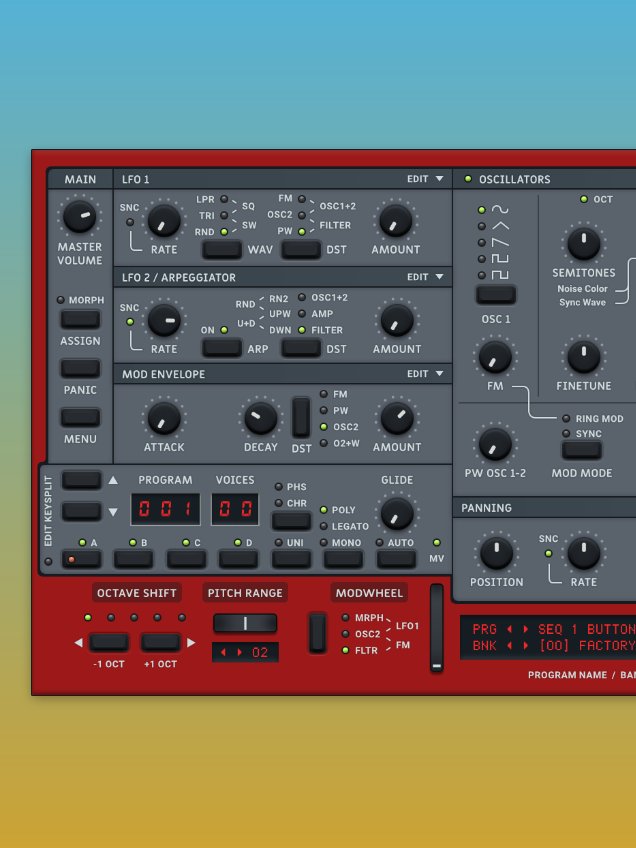636x848 pixels.
Task: Select slot D button
Action: tap(238, 559)
